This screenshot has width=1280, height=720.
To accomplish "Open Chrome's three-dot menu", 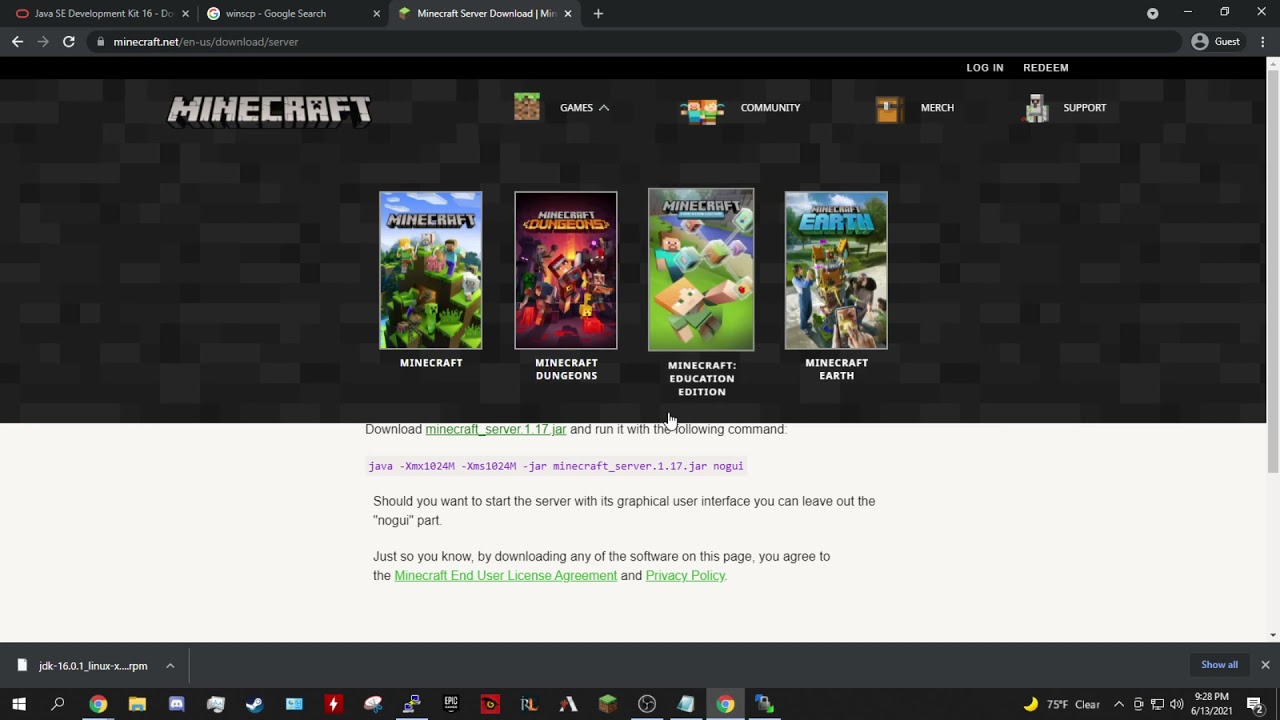I will click(x=1263, y=42).
